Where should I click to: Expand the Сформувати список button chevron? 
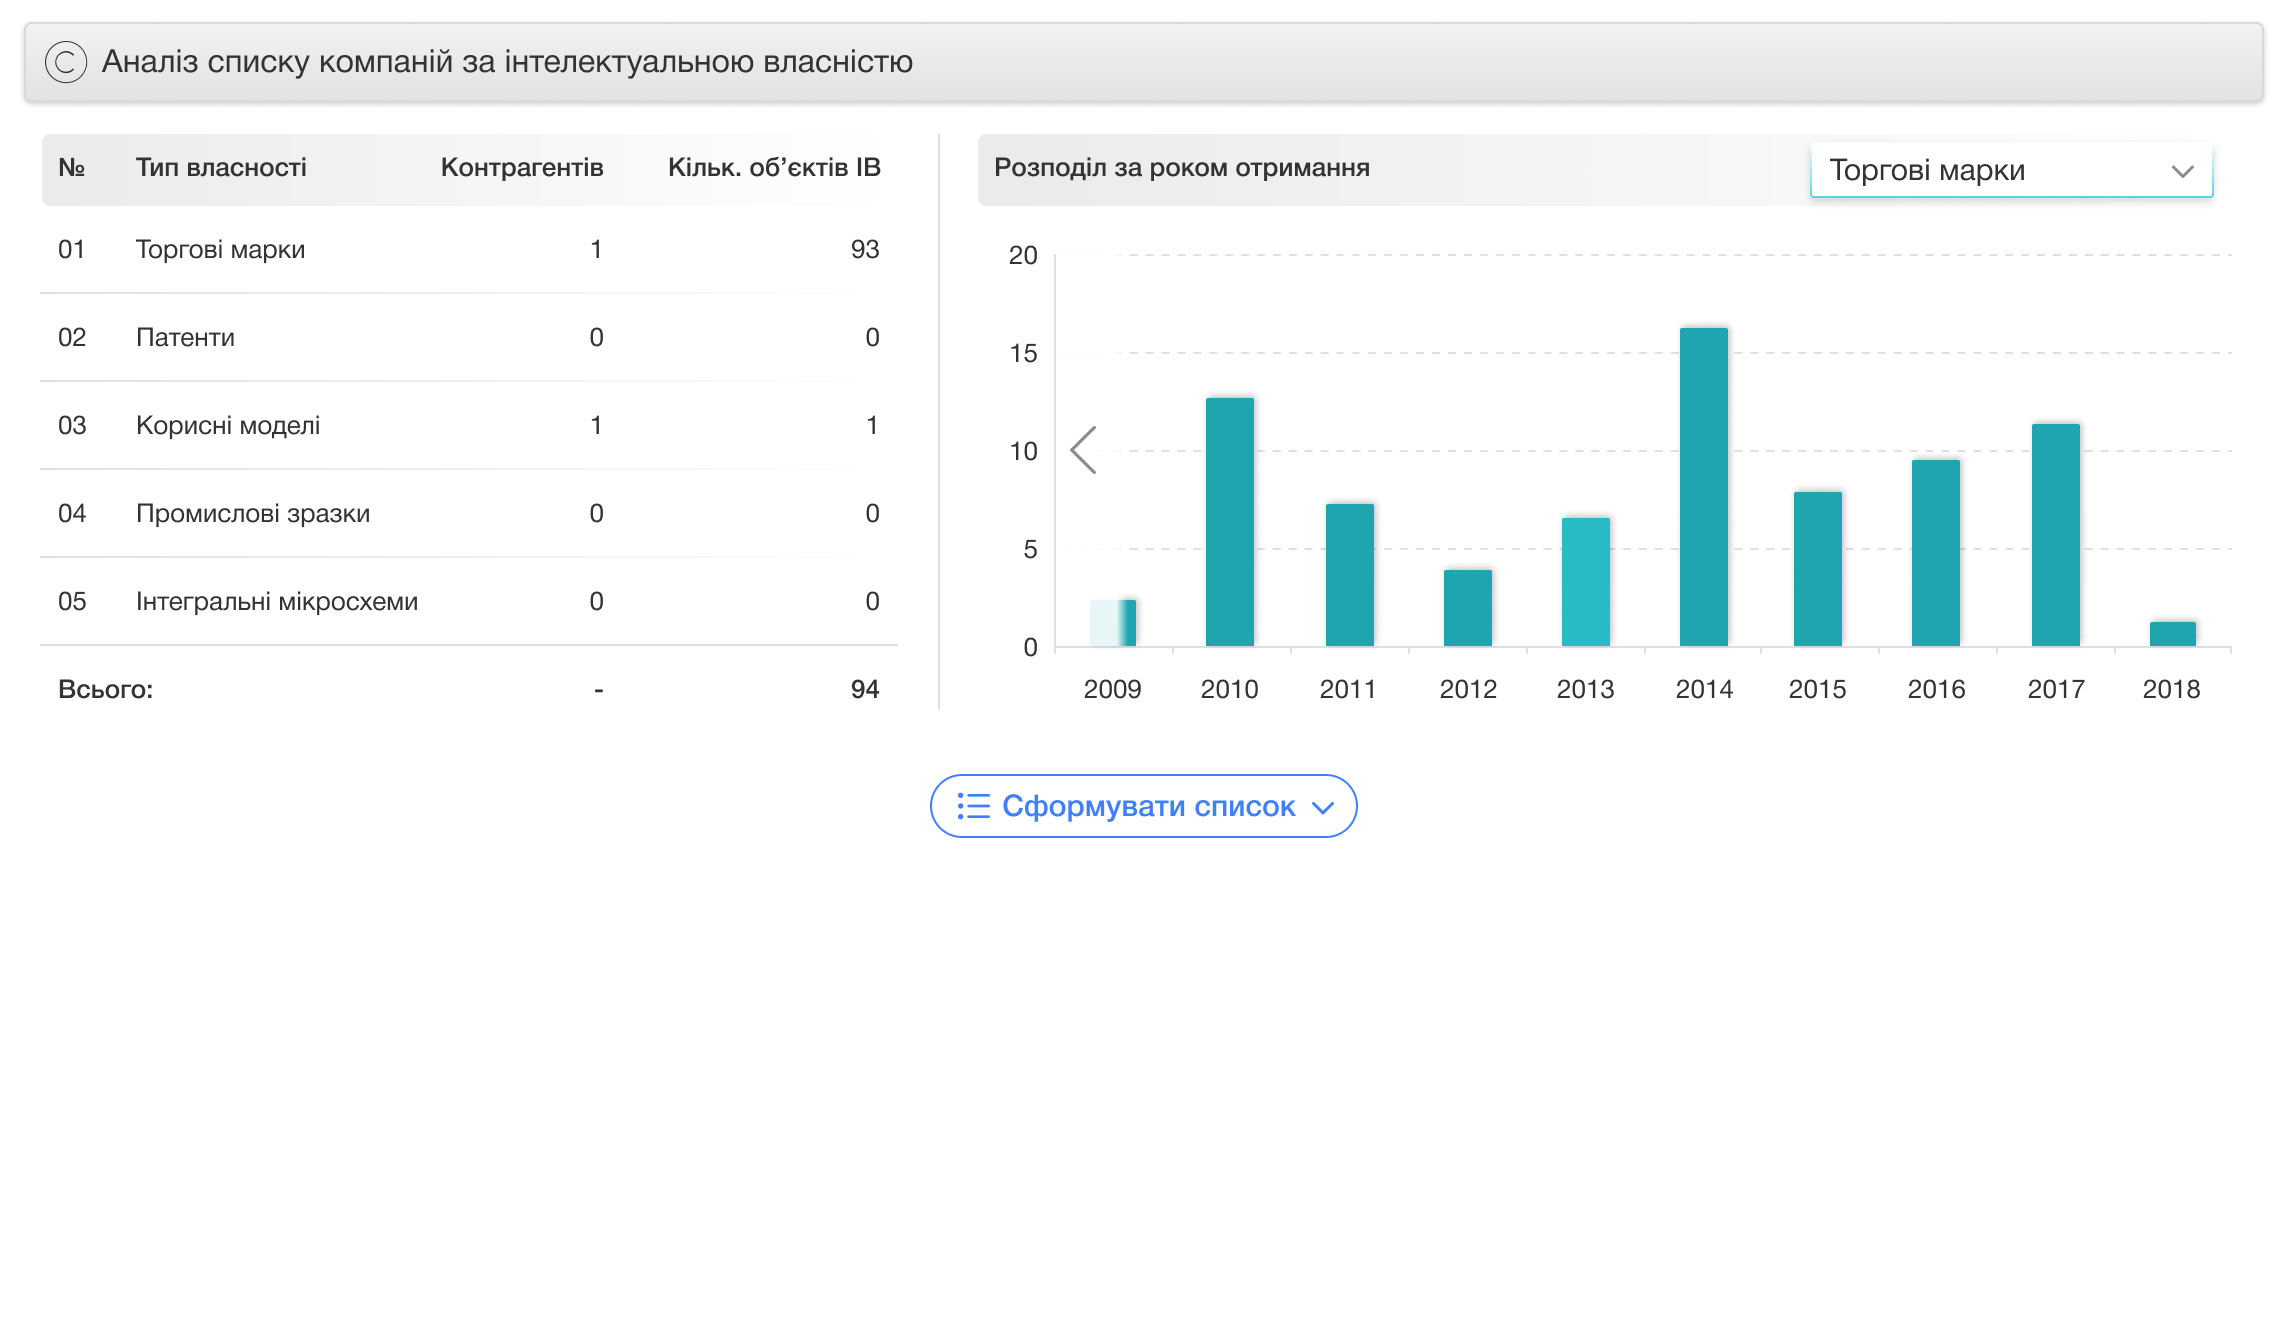point(1323,807)
